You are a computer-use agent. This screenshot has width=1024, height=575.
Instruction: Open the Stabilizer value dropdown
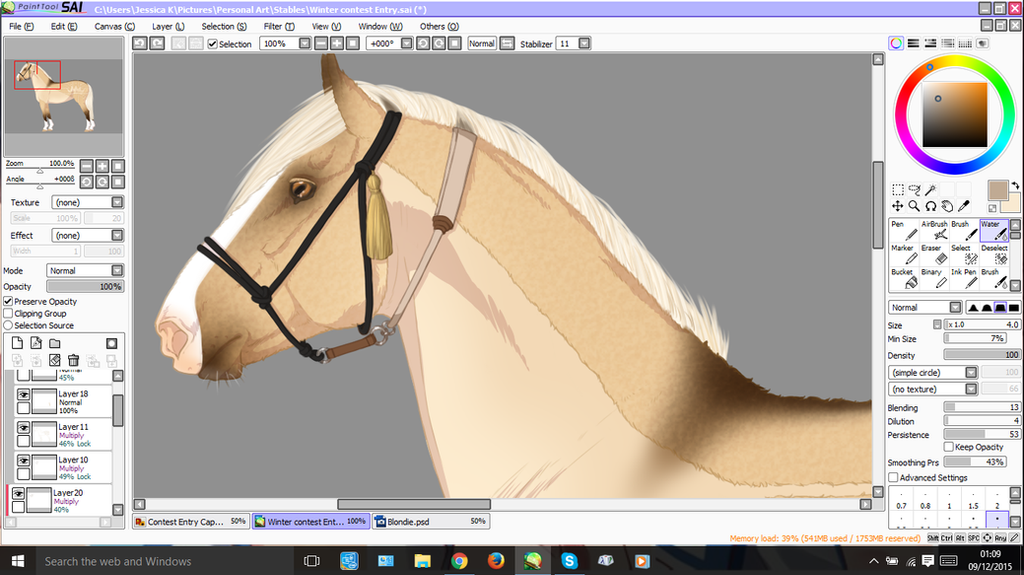584,44
